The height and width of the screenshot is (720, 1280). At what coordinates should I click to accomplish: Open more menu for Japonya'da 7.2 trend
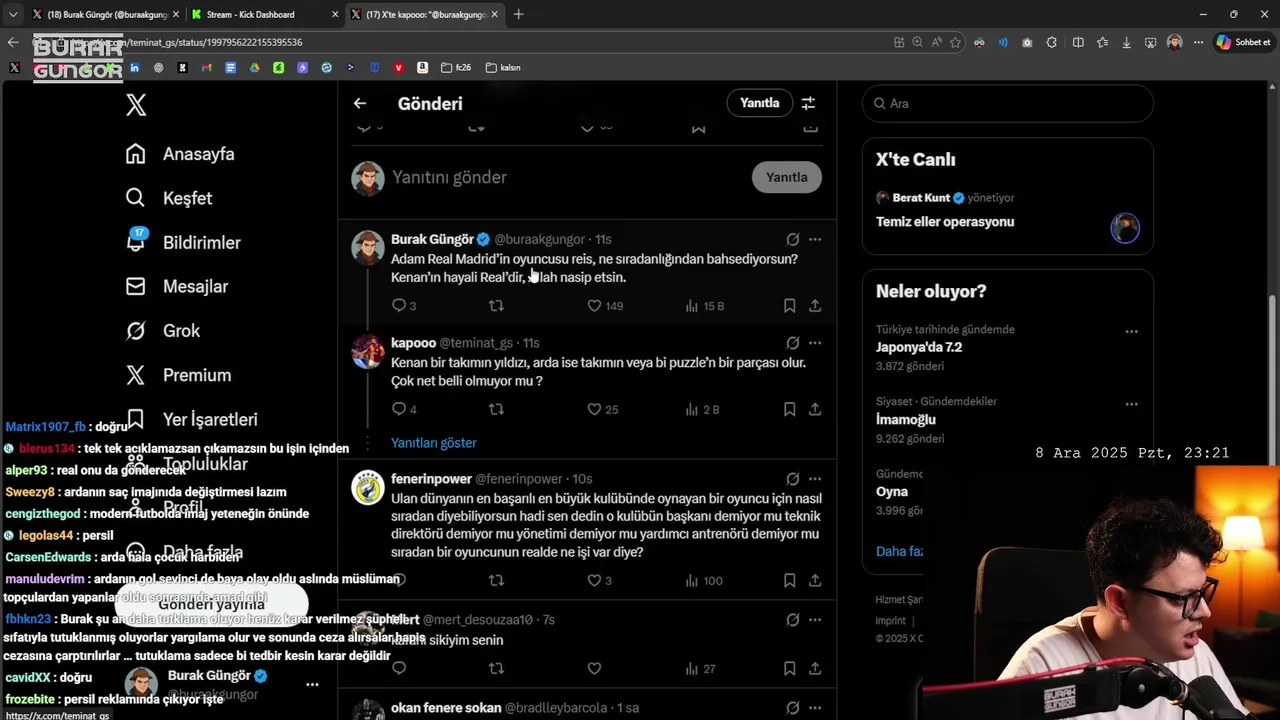[1131, 331]
